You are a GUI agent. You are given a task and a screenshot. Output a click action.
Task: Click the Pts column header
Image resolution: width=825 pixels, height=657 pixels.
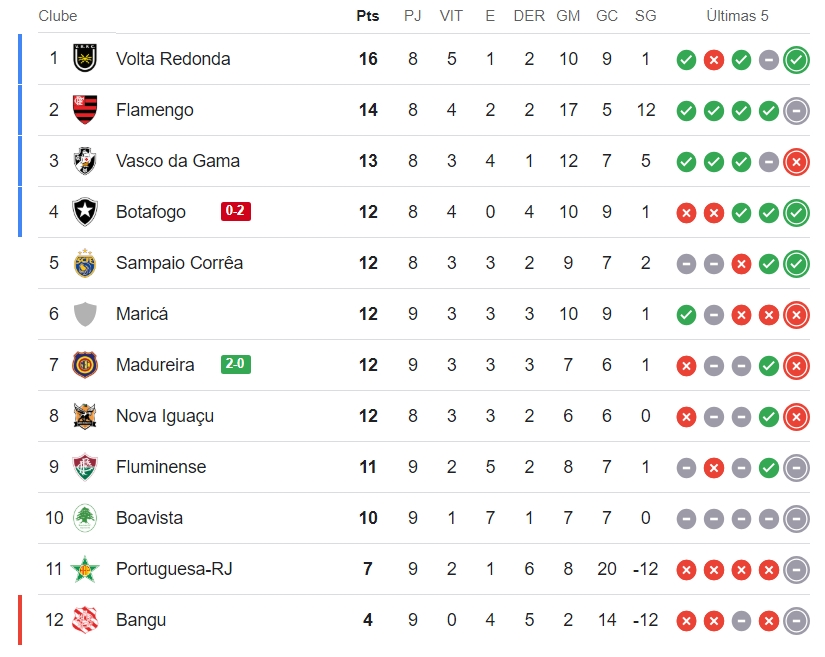(368, 16)
